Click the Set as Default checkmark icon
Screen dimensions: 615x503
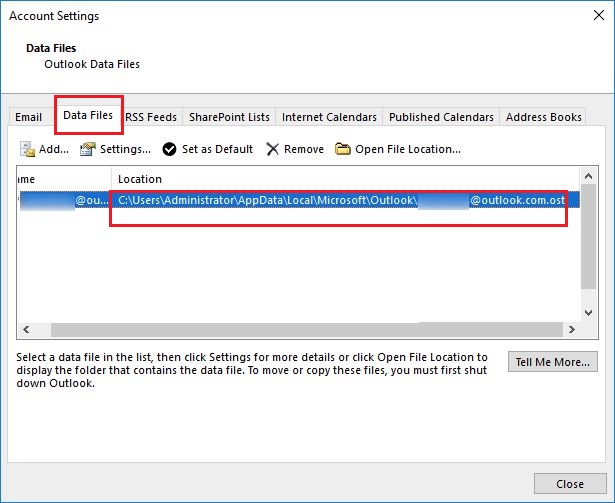pos(169,149)
